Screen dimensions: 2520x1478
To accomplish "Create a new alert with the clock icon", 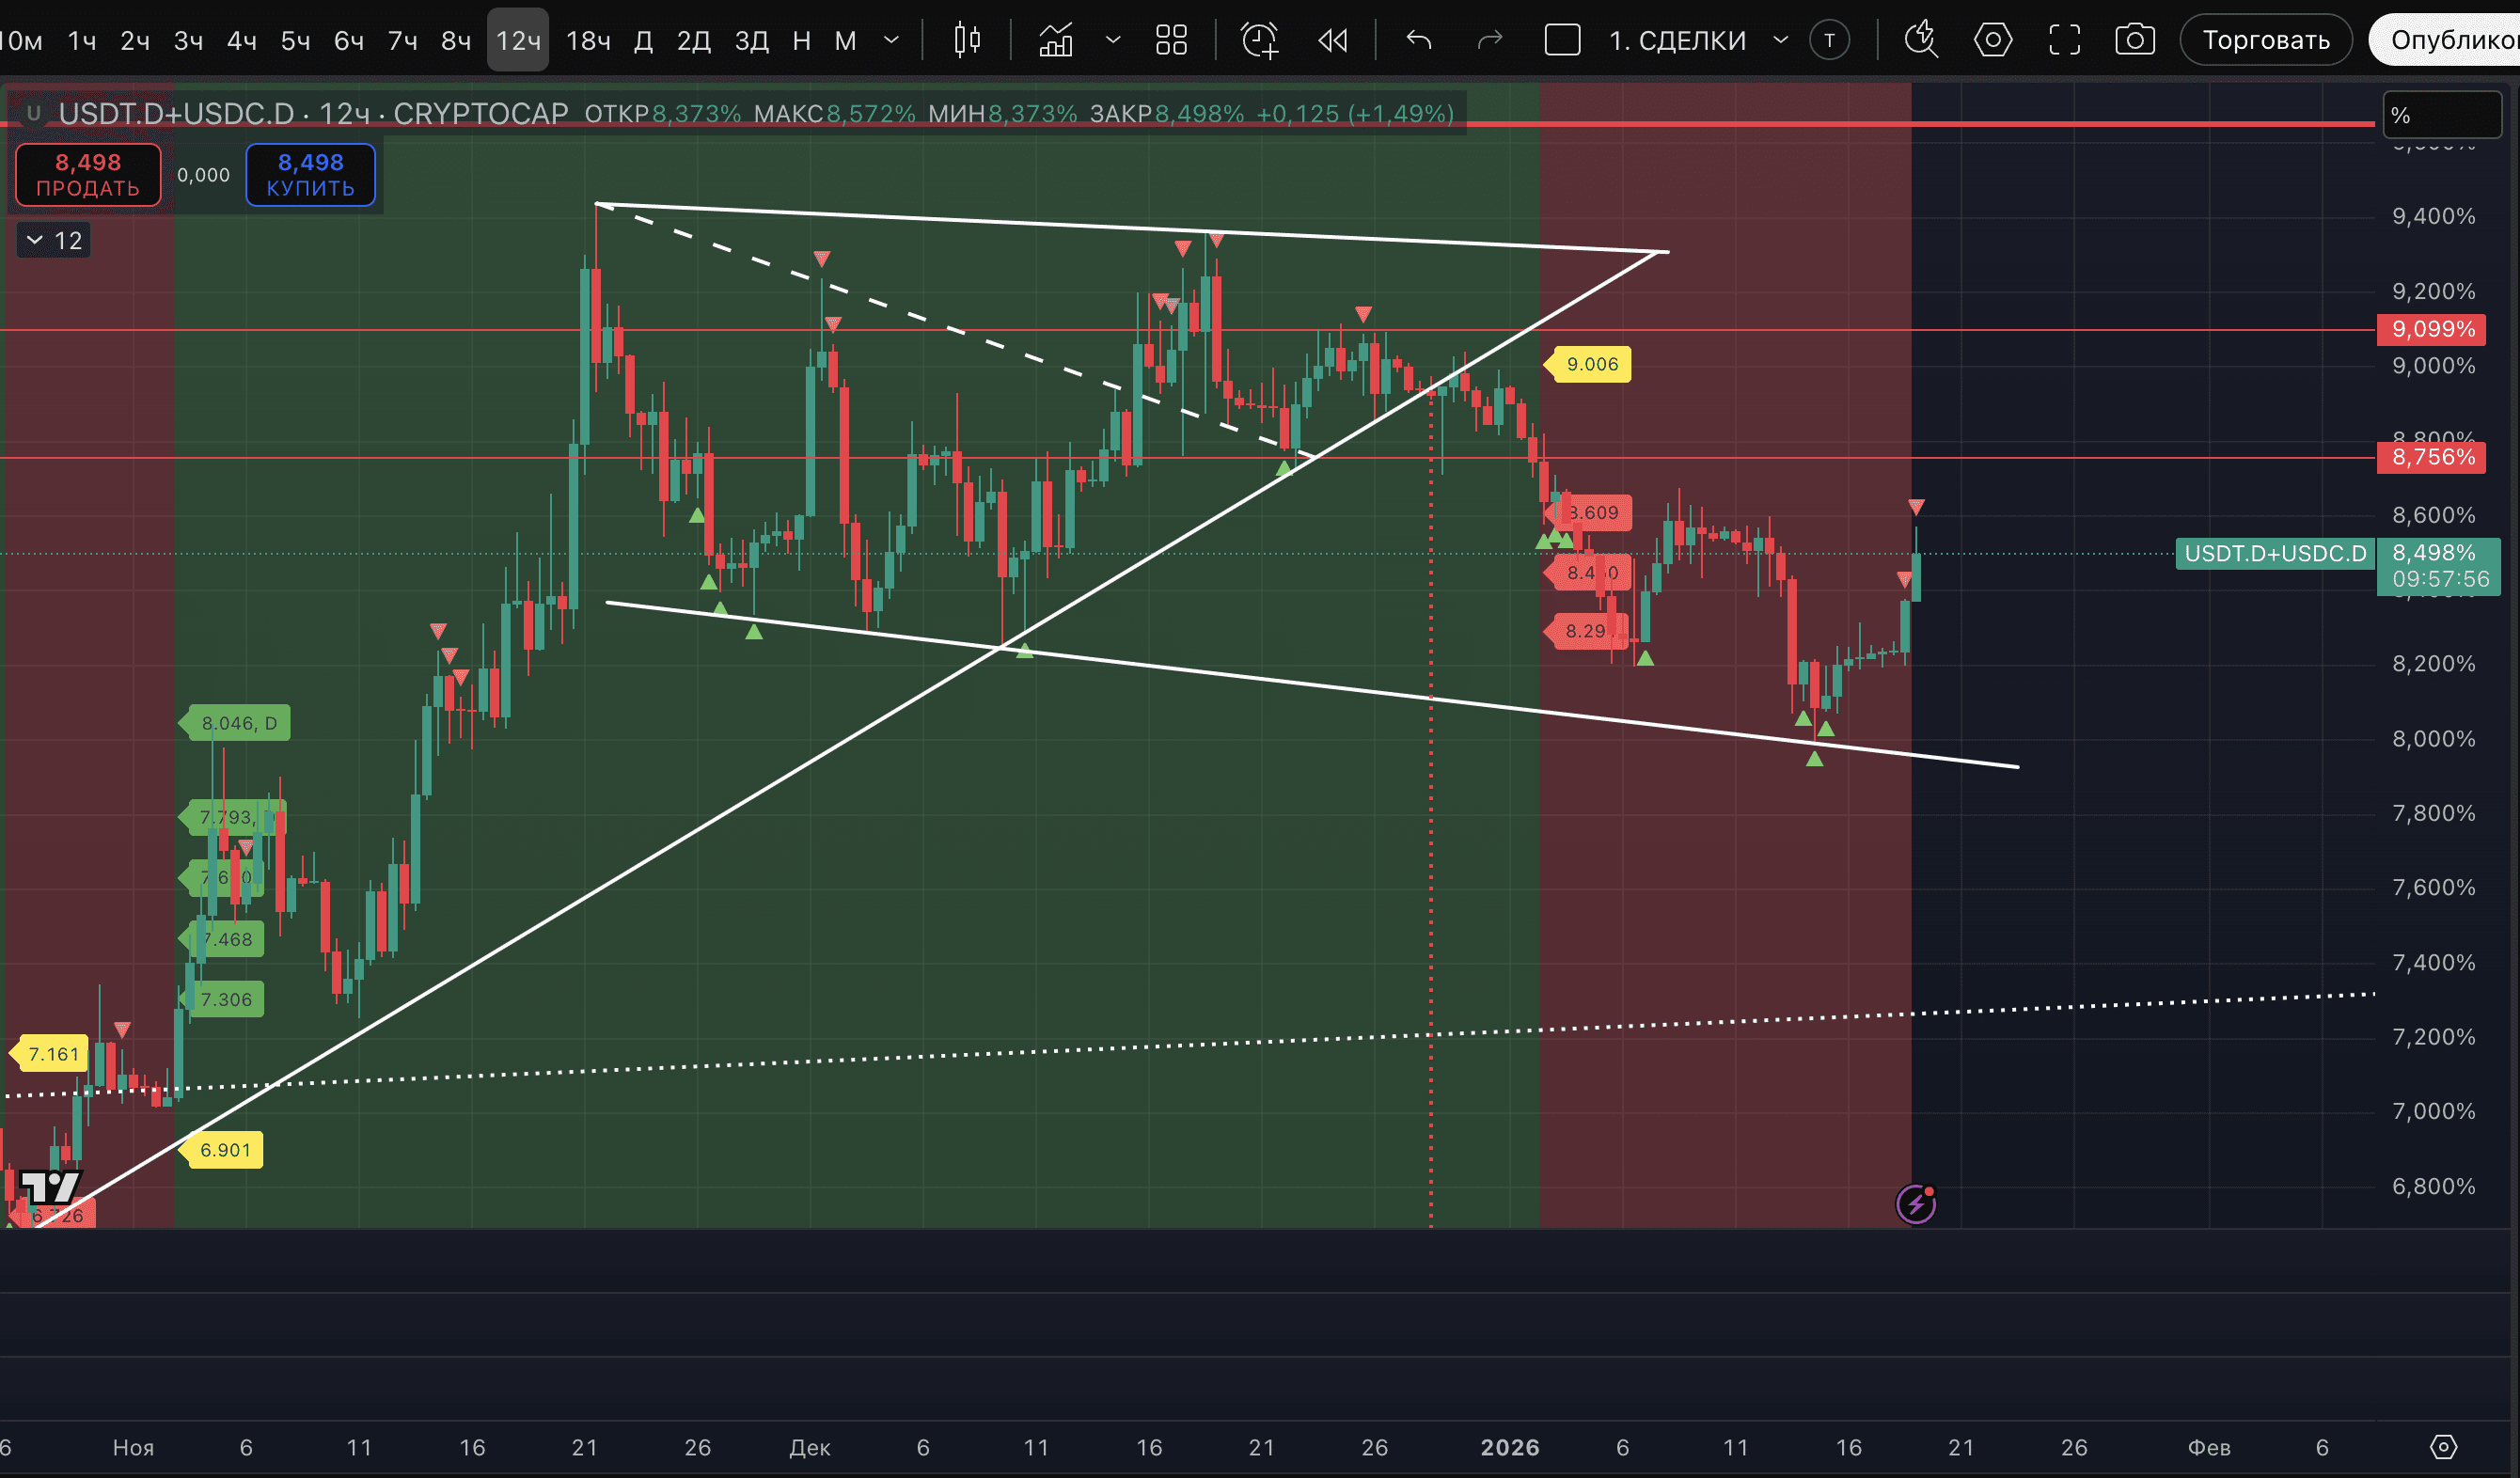I will [1259, 40].
